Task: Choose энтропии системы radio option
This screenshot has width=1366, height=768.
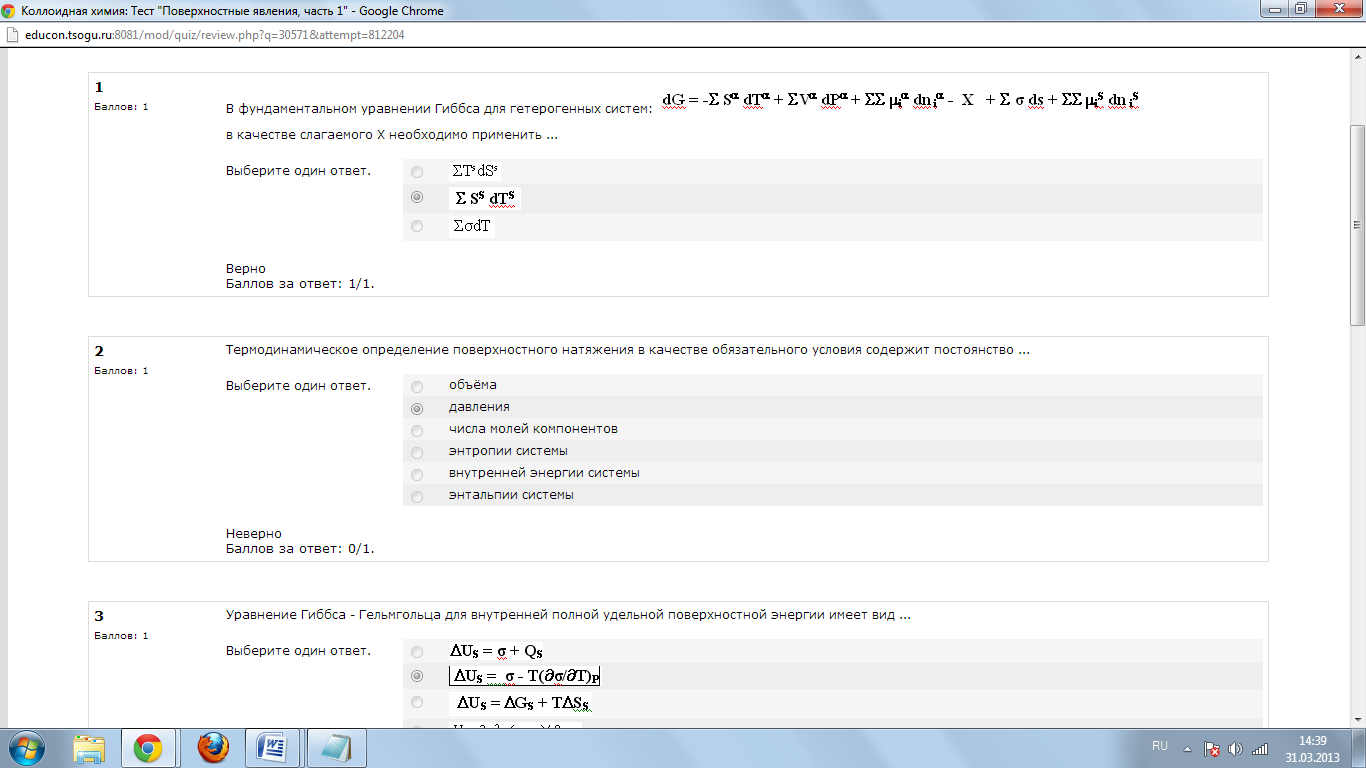Action: coord(417,452)
